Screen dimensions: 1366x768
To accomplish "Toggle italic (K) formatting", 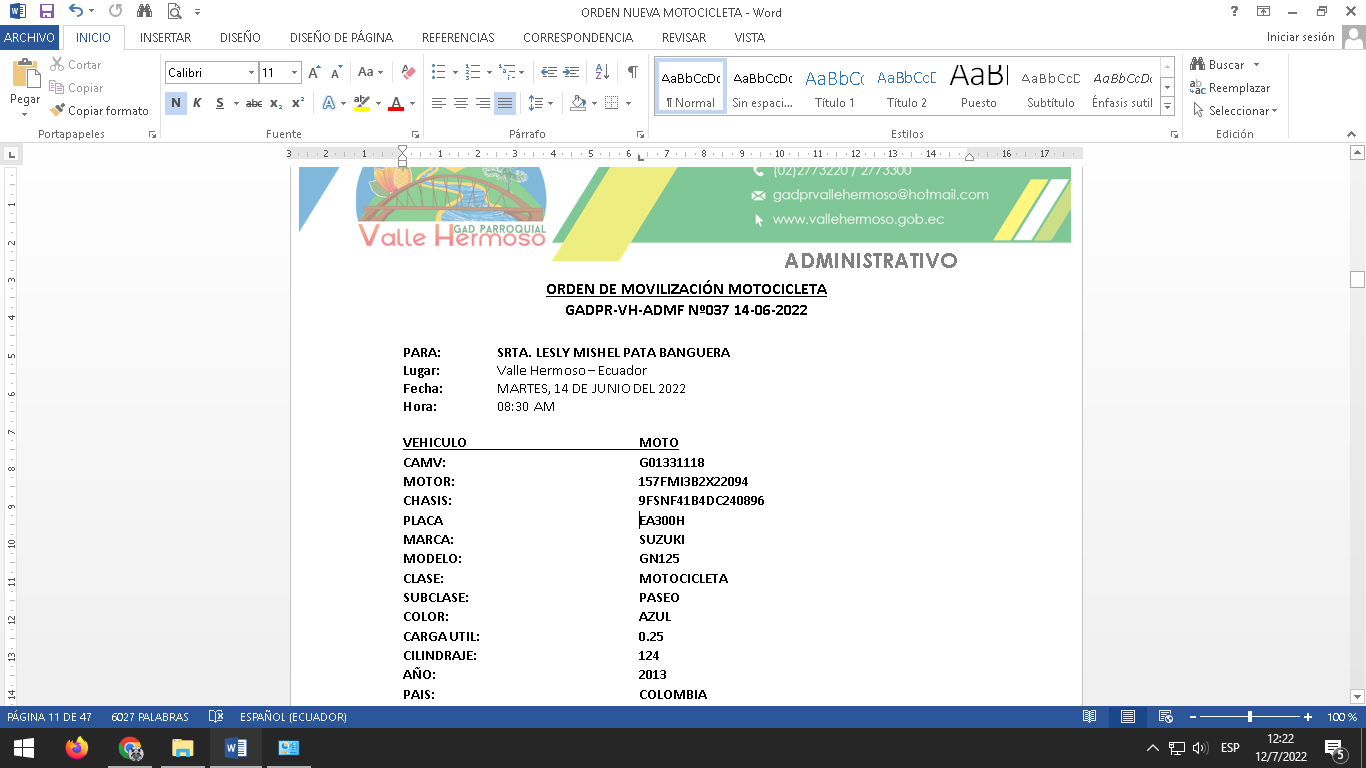I will click(x=197, y=103).
